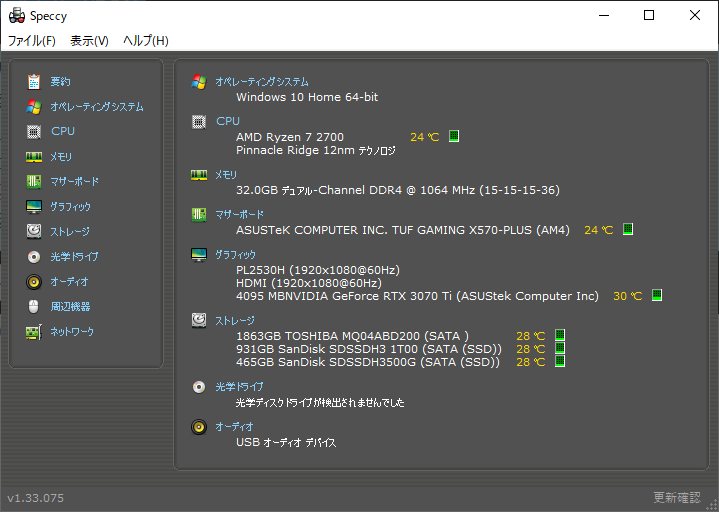This screenshot has height=512, width=719.
Task: Click the メモリ heading link in summary
Action: (226, 175)
